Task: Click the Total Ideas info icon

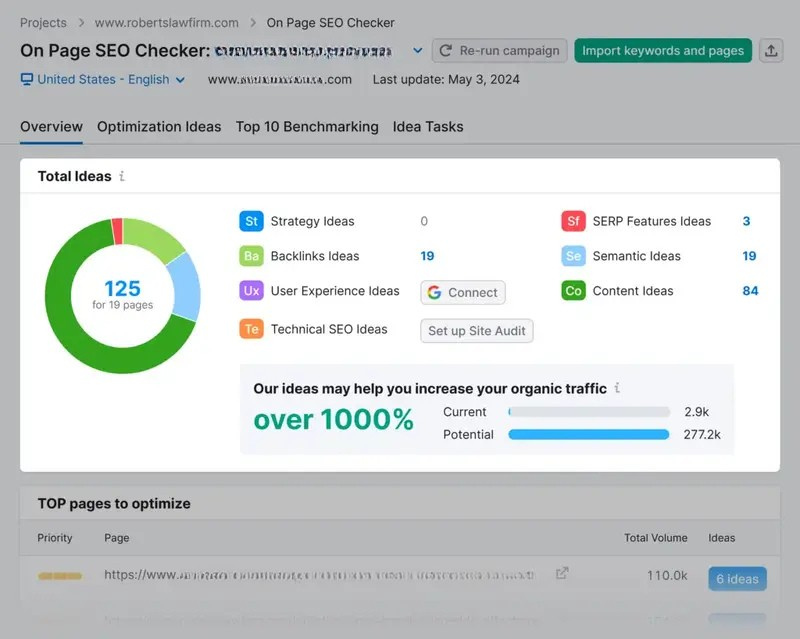Action: [x=122, y=176]
